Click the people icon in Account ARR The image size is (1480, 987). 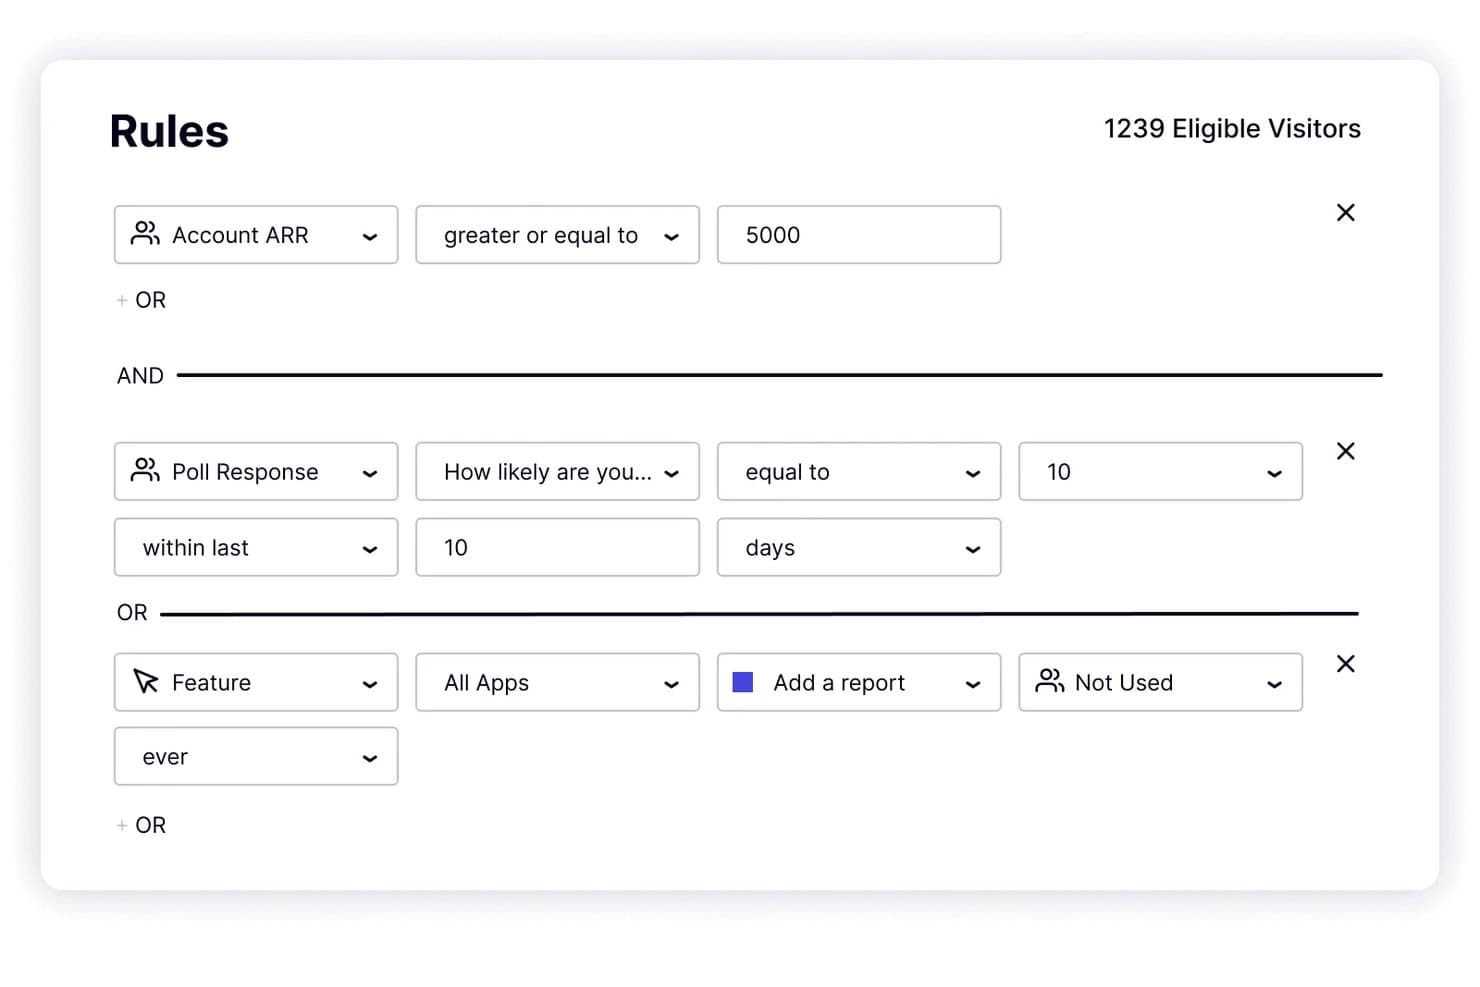pyautogui.click(x=146, y=234)
